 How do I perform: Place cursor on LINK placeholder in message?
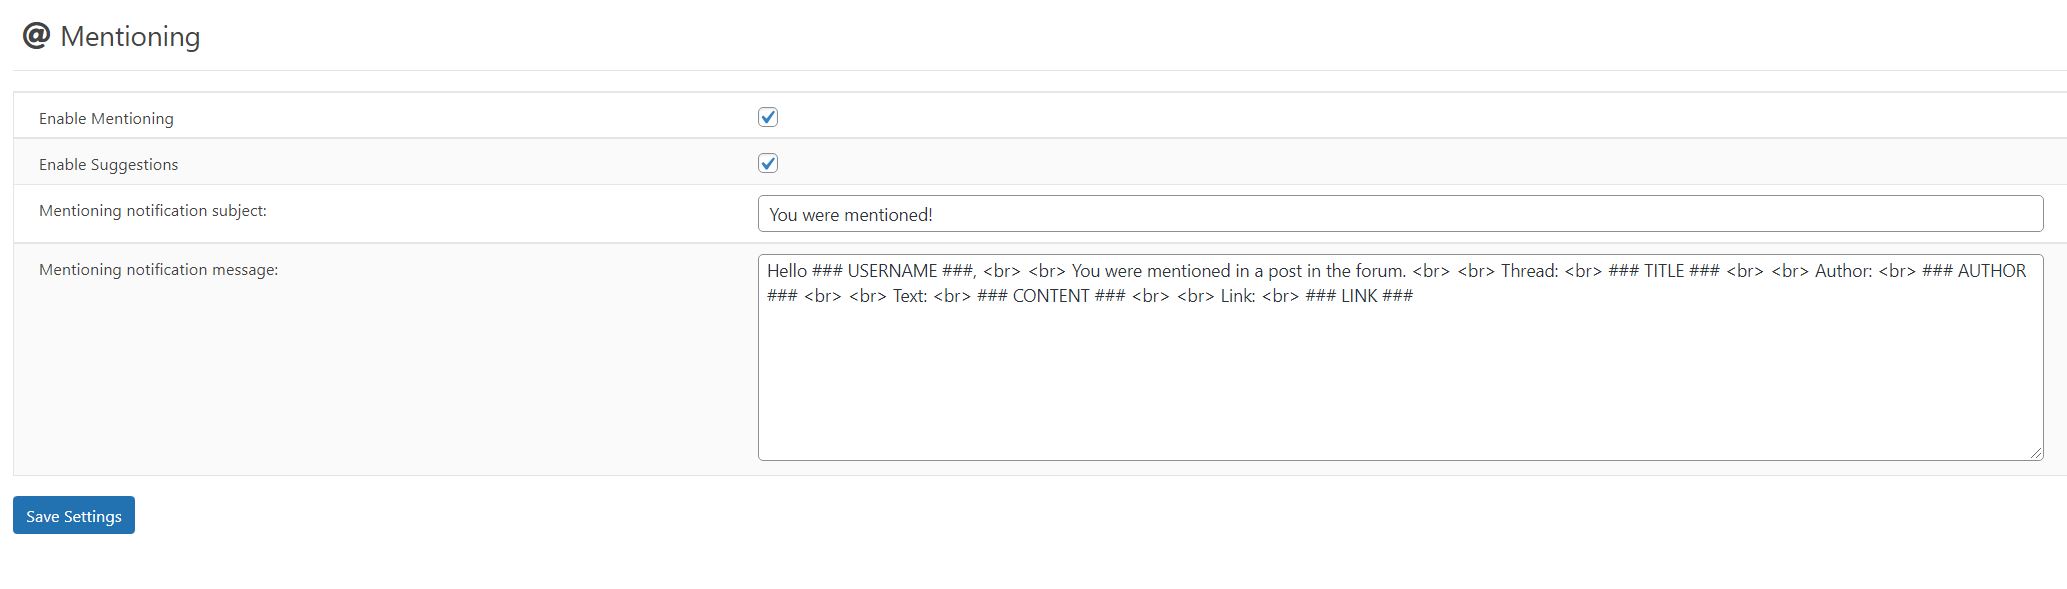1359,296
